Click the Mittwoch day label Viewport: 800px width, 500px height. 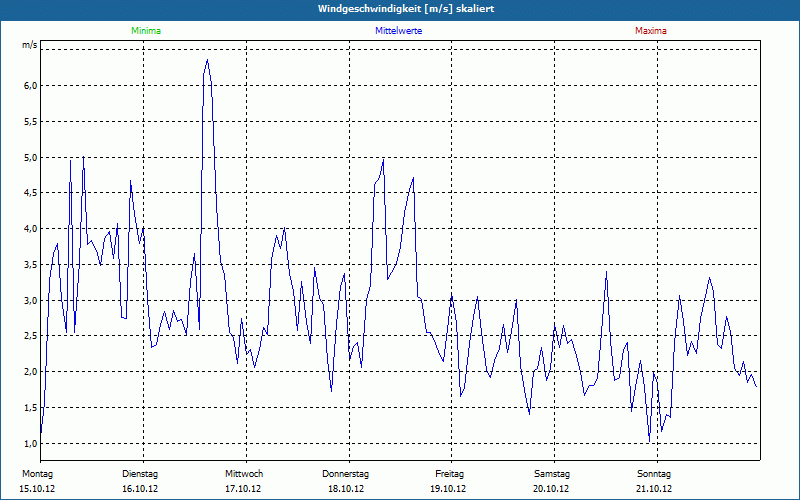point(244,474)
